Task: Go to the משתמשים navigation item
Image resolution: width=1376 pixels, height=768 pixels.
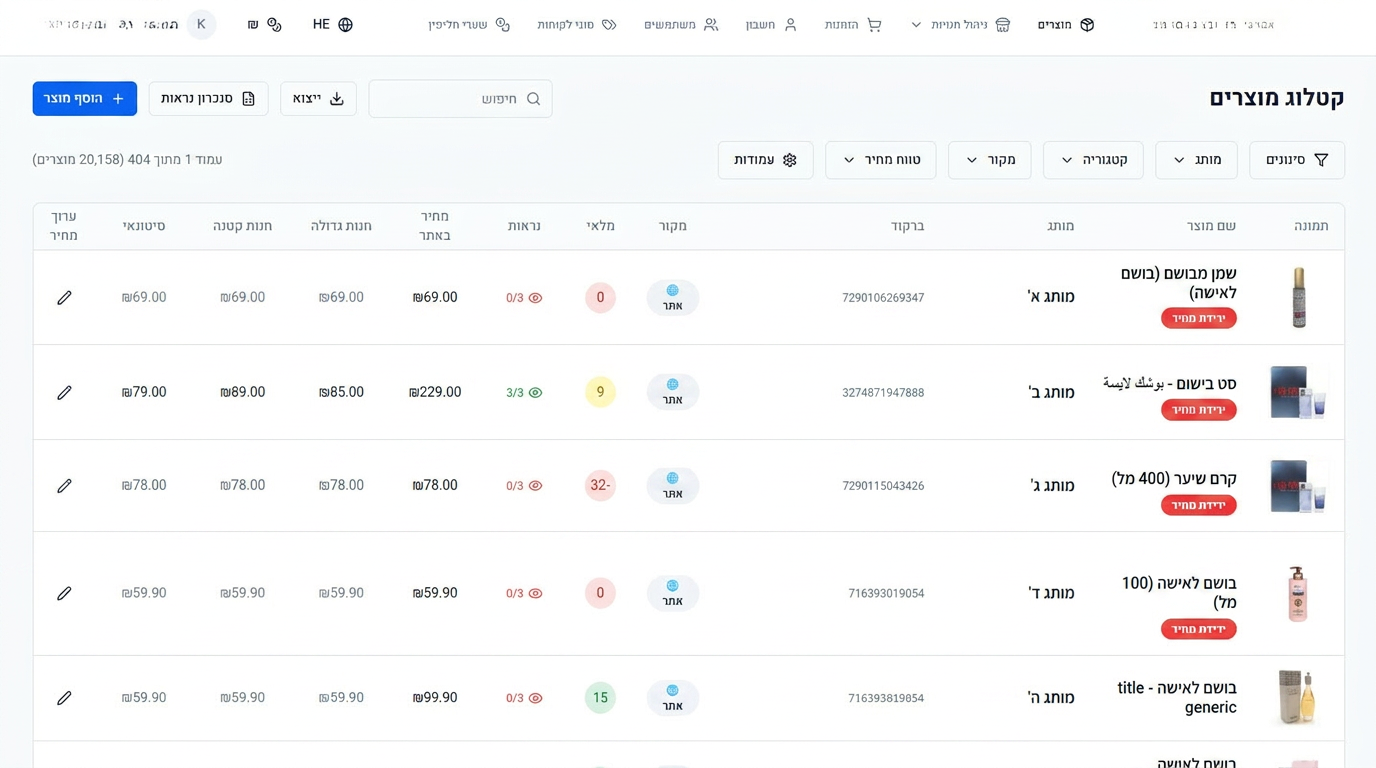Action: pyautogui.click(x=681, y=25)
